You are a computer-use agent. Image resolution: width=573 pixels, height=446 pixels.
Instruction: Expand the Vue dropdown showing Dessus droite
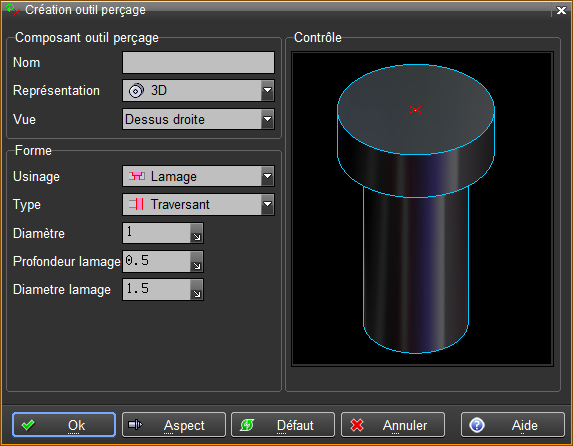click(x=267, y=119)
